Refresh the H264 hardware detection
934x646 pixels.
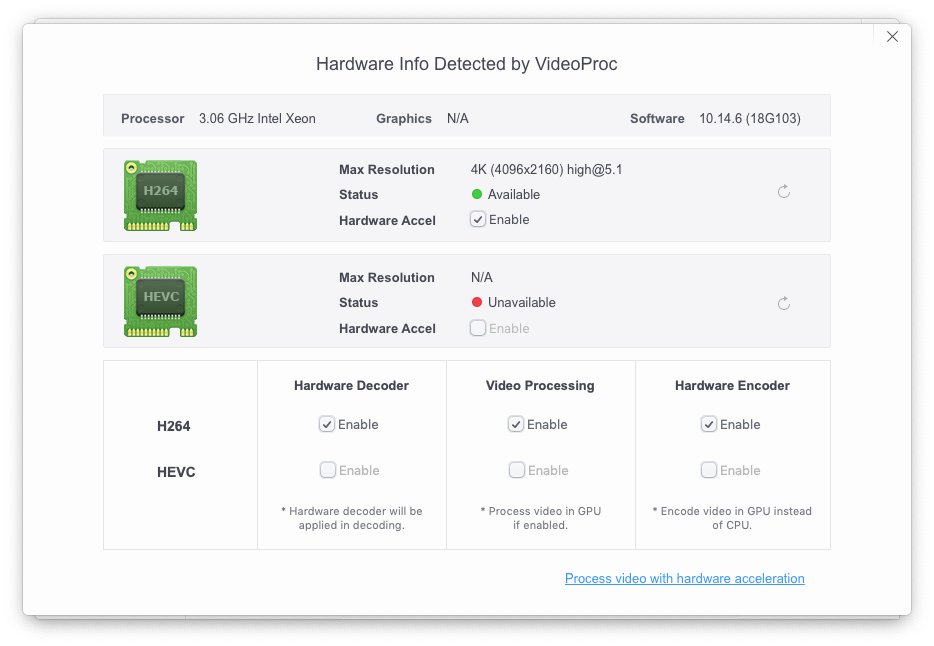pos(784,191)
